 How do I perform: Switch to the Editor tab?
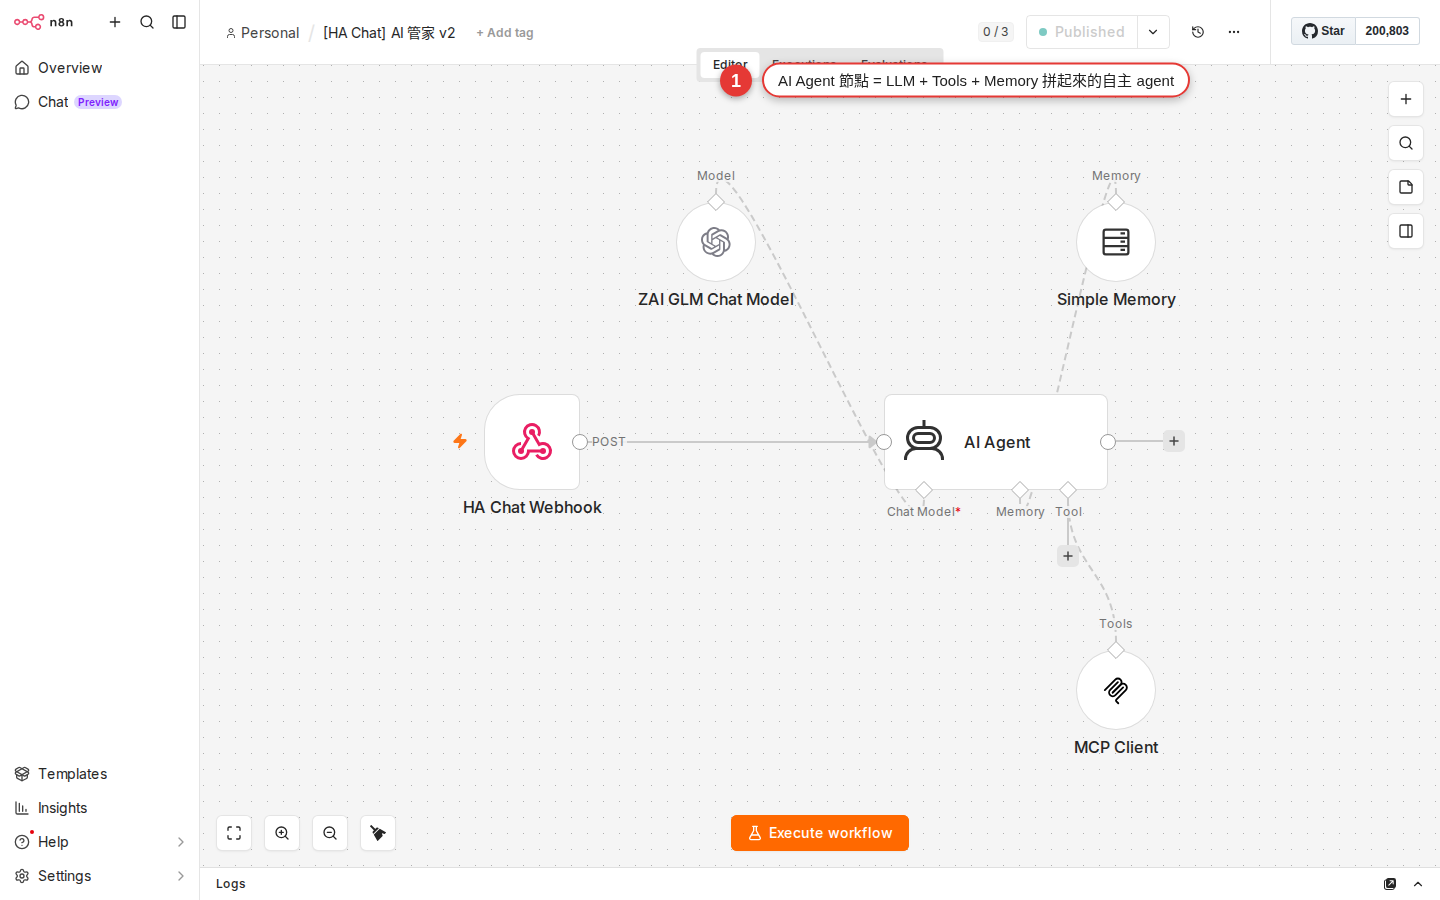pyautogui.click(x=730, y=64)
